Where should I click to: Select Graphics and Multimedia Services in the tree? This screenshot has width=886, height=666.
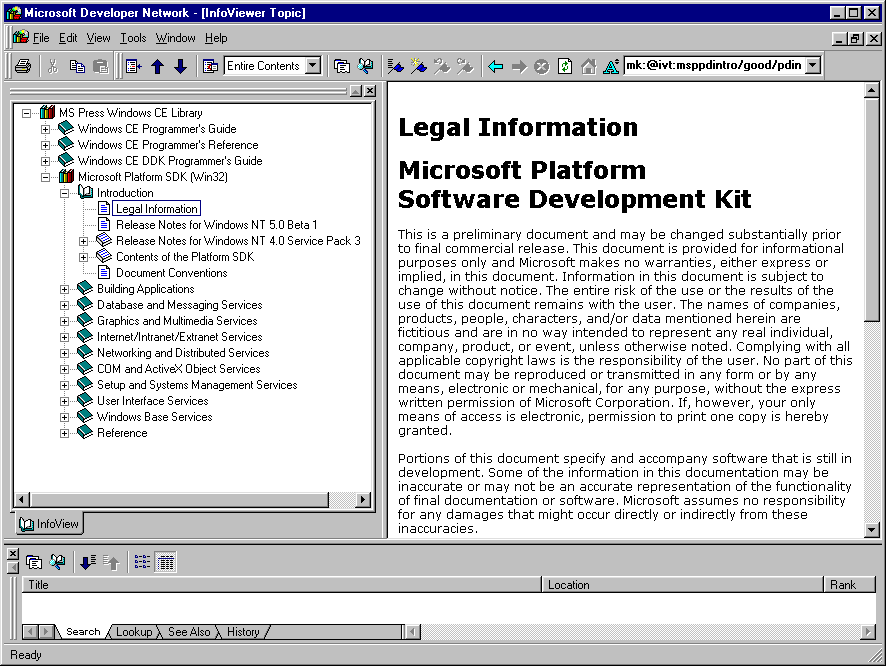click(x=177, y=321)
